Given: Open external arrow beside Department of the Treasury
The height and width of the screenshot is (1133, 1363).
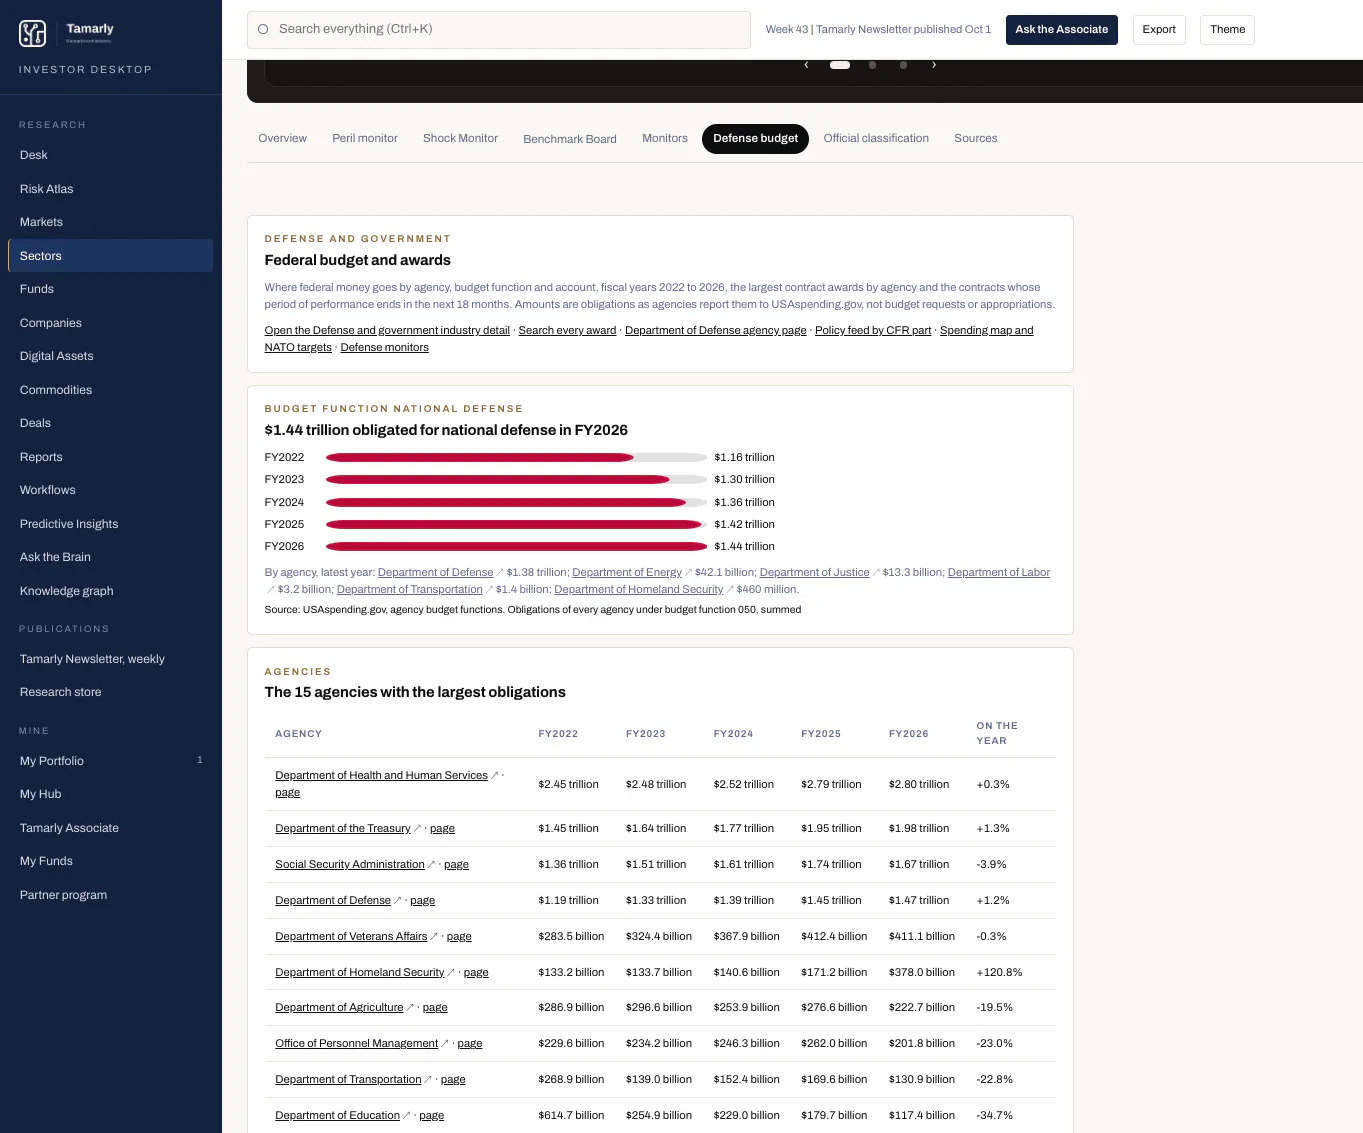Looking at the screenshot, I should tap(417, 828).
